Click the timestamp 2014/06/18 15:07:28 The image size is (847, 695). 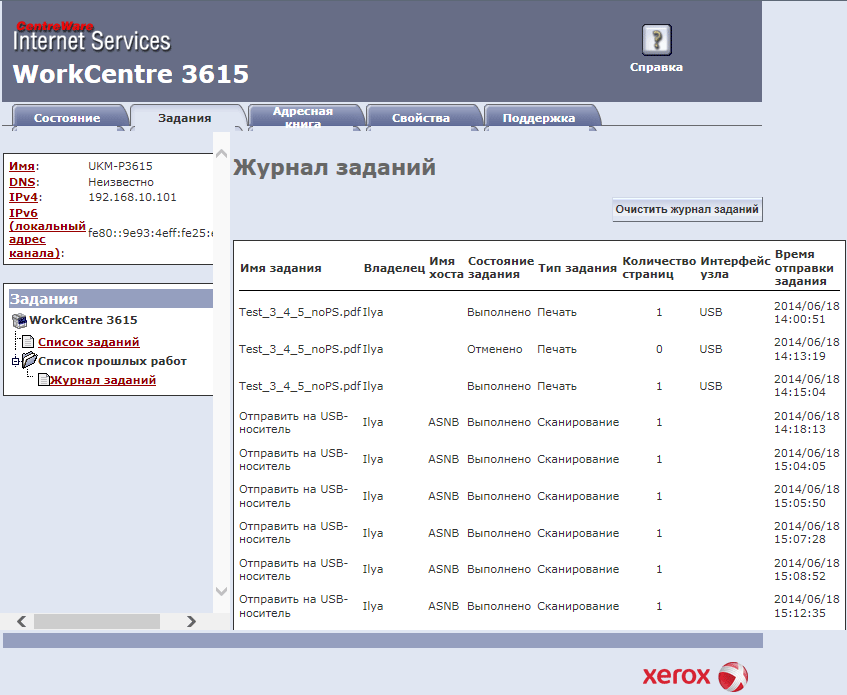point(806,532)
